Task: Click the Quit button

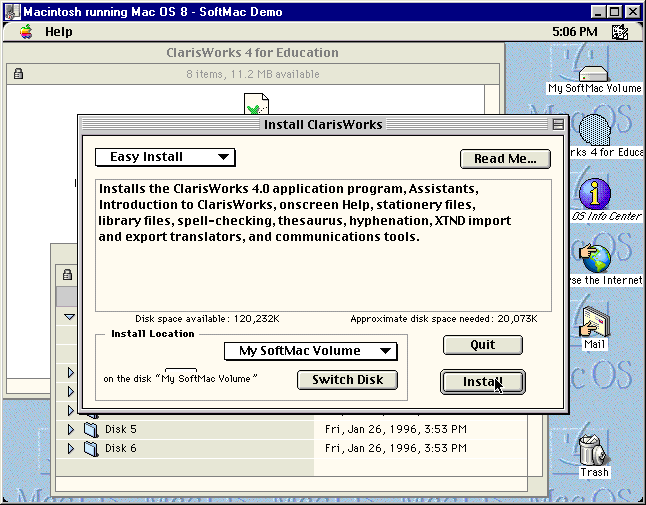Action: [x=483, y=345]
